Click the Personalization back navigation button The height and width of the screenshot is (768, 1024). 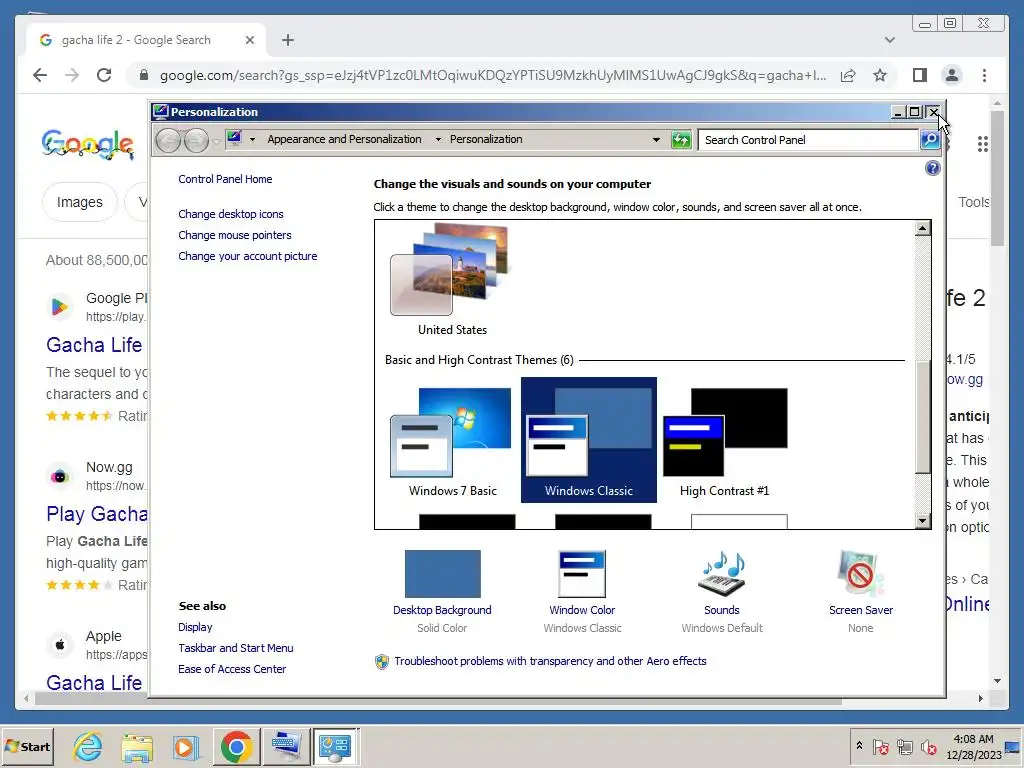168,140
